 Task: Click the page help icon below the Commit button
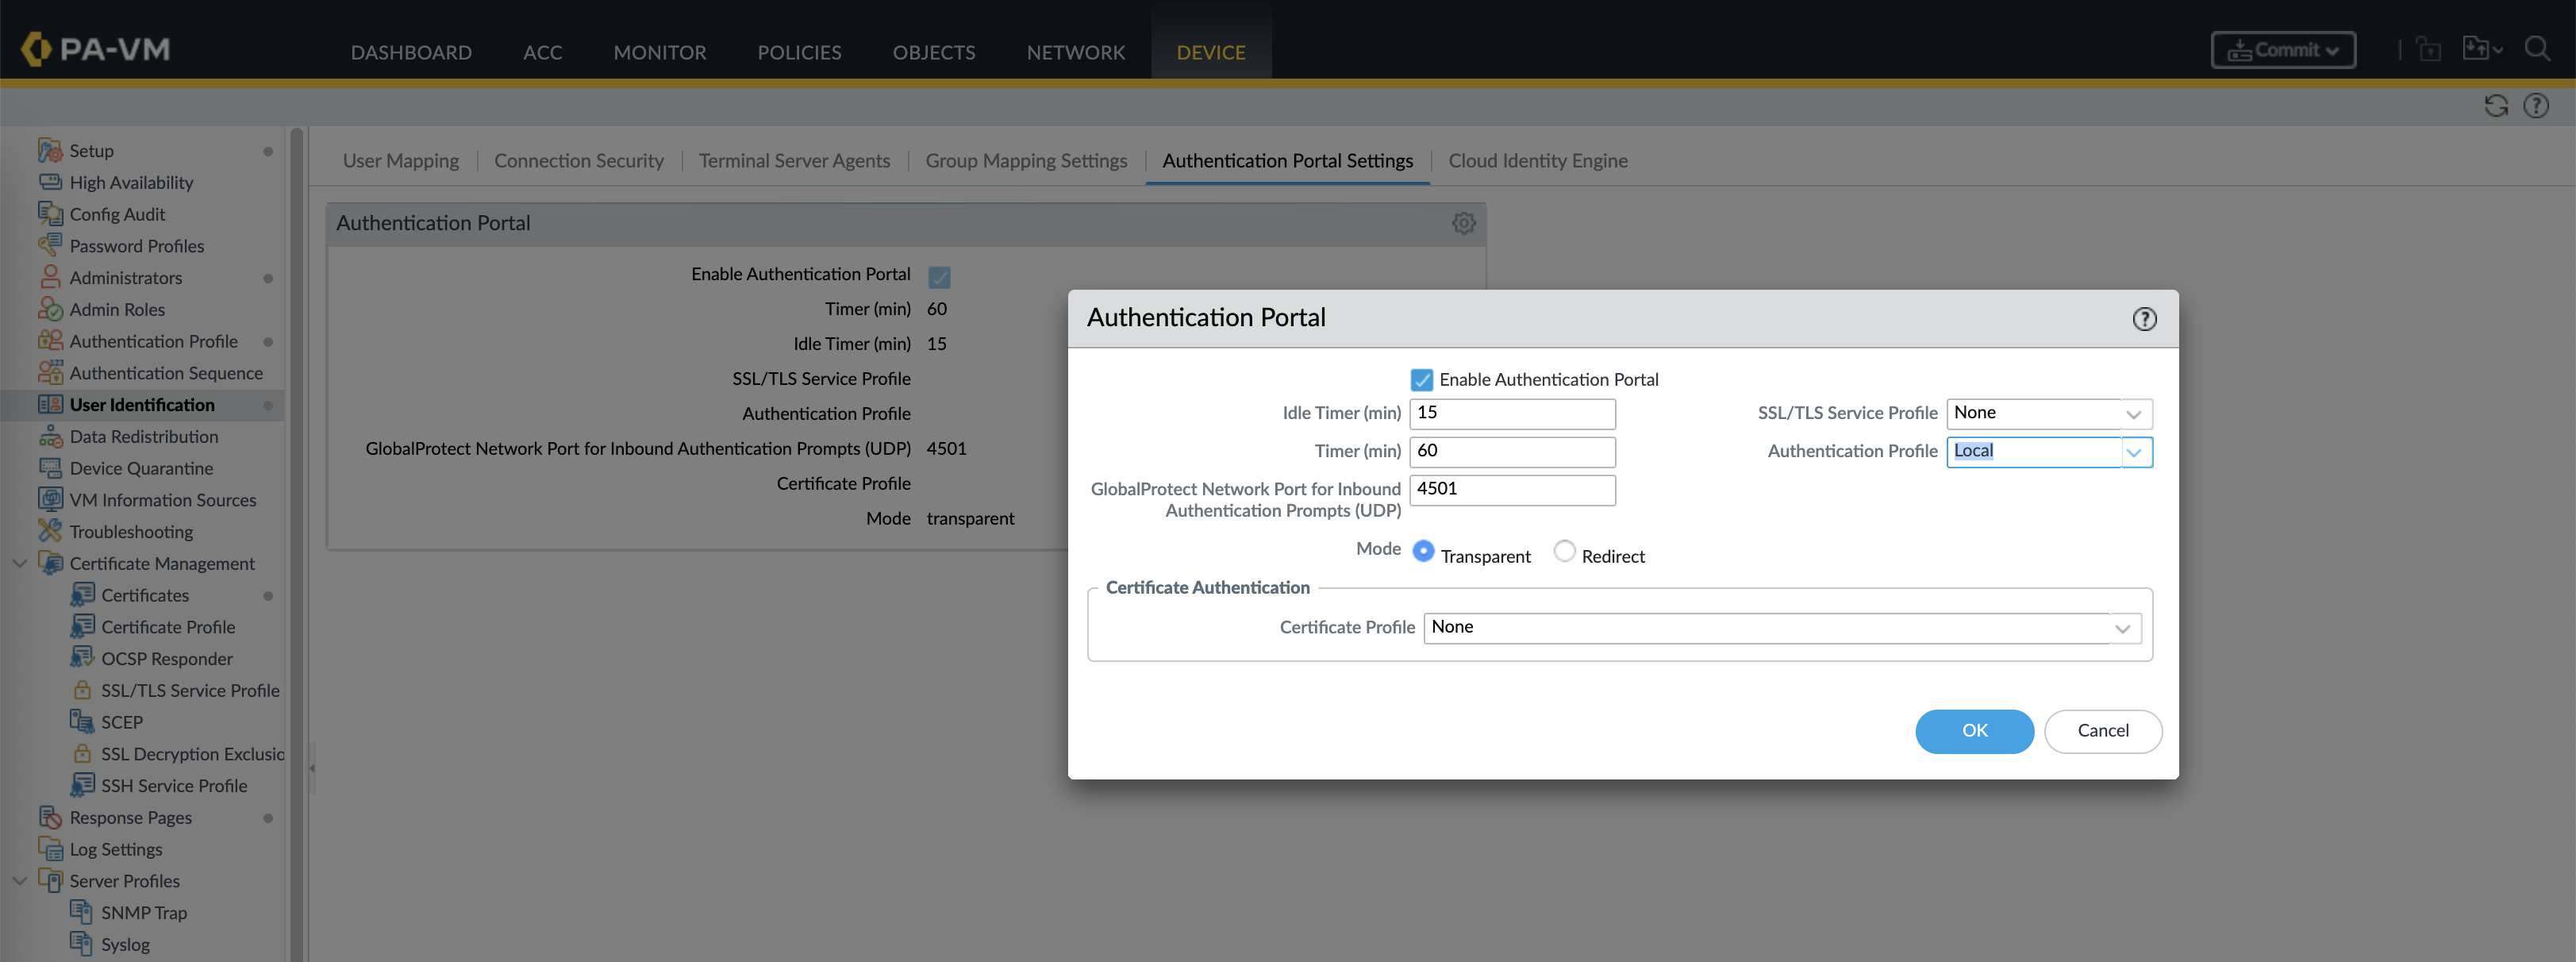coord(2536,106)
